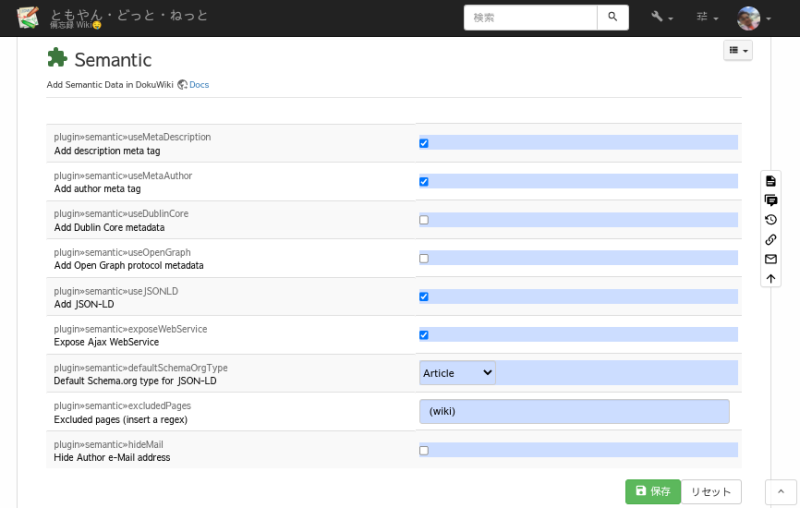View old revisions via history icon
This screenshot has height=508, width=800.
(x=770, y=220)
